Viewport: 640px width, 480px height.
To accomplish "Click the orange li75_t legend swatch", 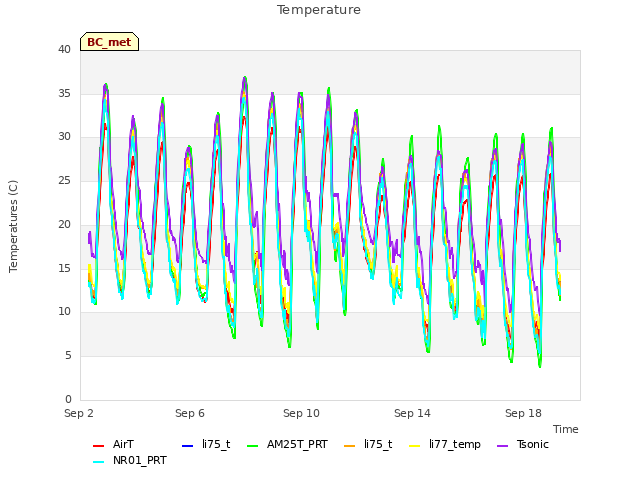I will [x=350, y=445].
